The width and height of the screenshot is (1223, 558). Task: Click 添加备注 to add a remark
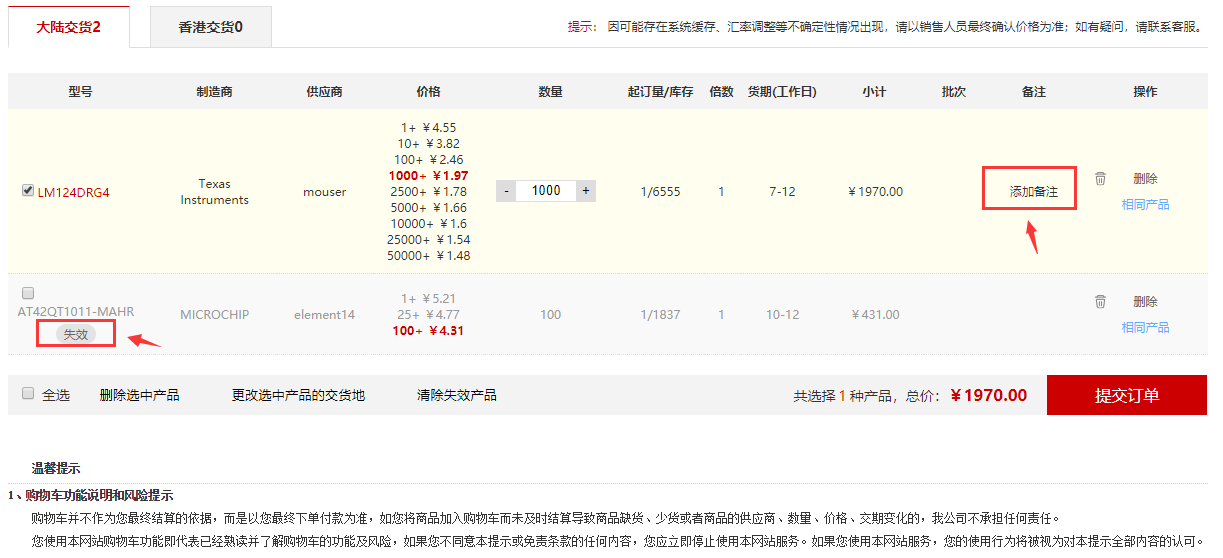(1033, 191)
